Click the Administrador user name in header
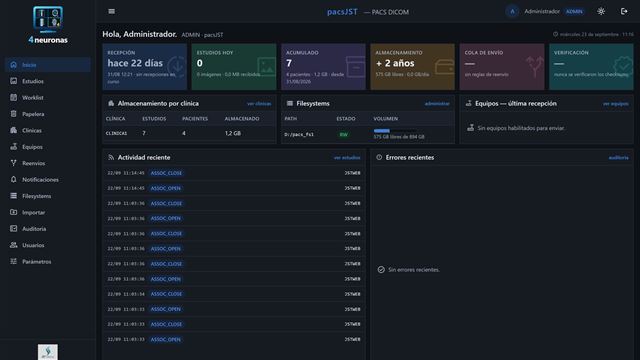The width and height of the screenshot is (640, 360). click(542, 11)
